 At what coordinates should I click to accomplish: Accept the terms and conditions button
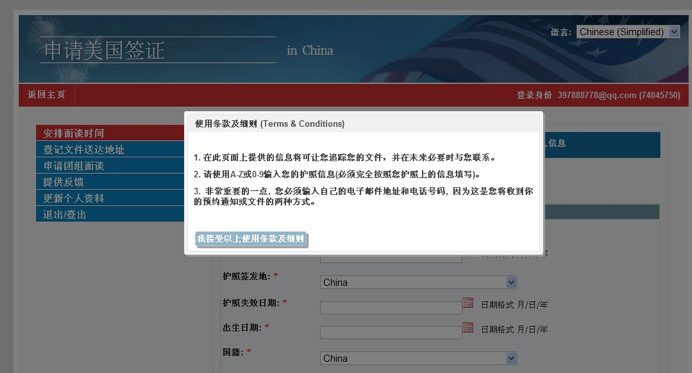click(251, 239)
